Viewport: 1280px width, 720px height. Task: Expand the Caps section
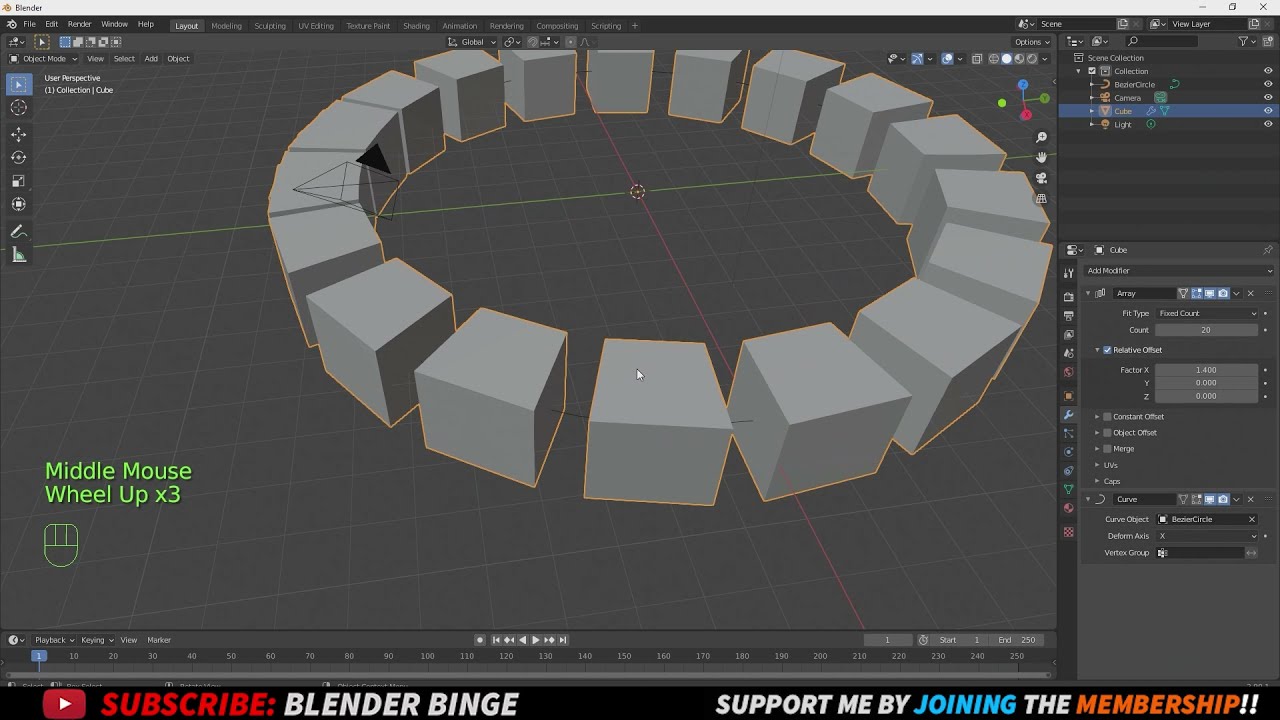pos(1111,481)
